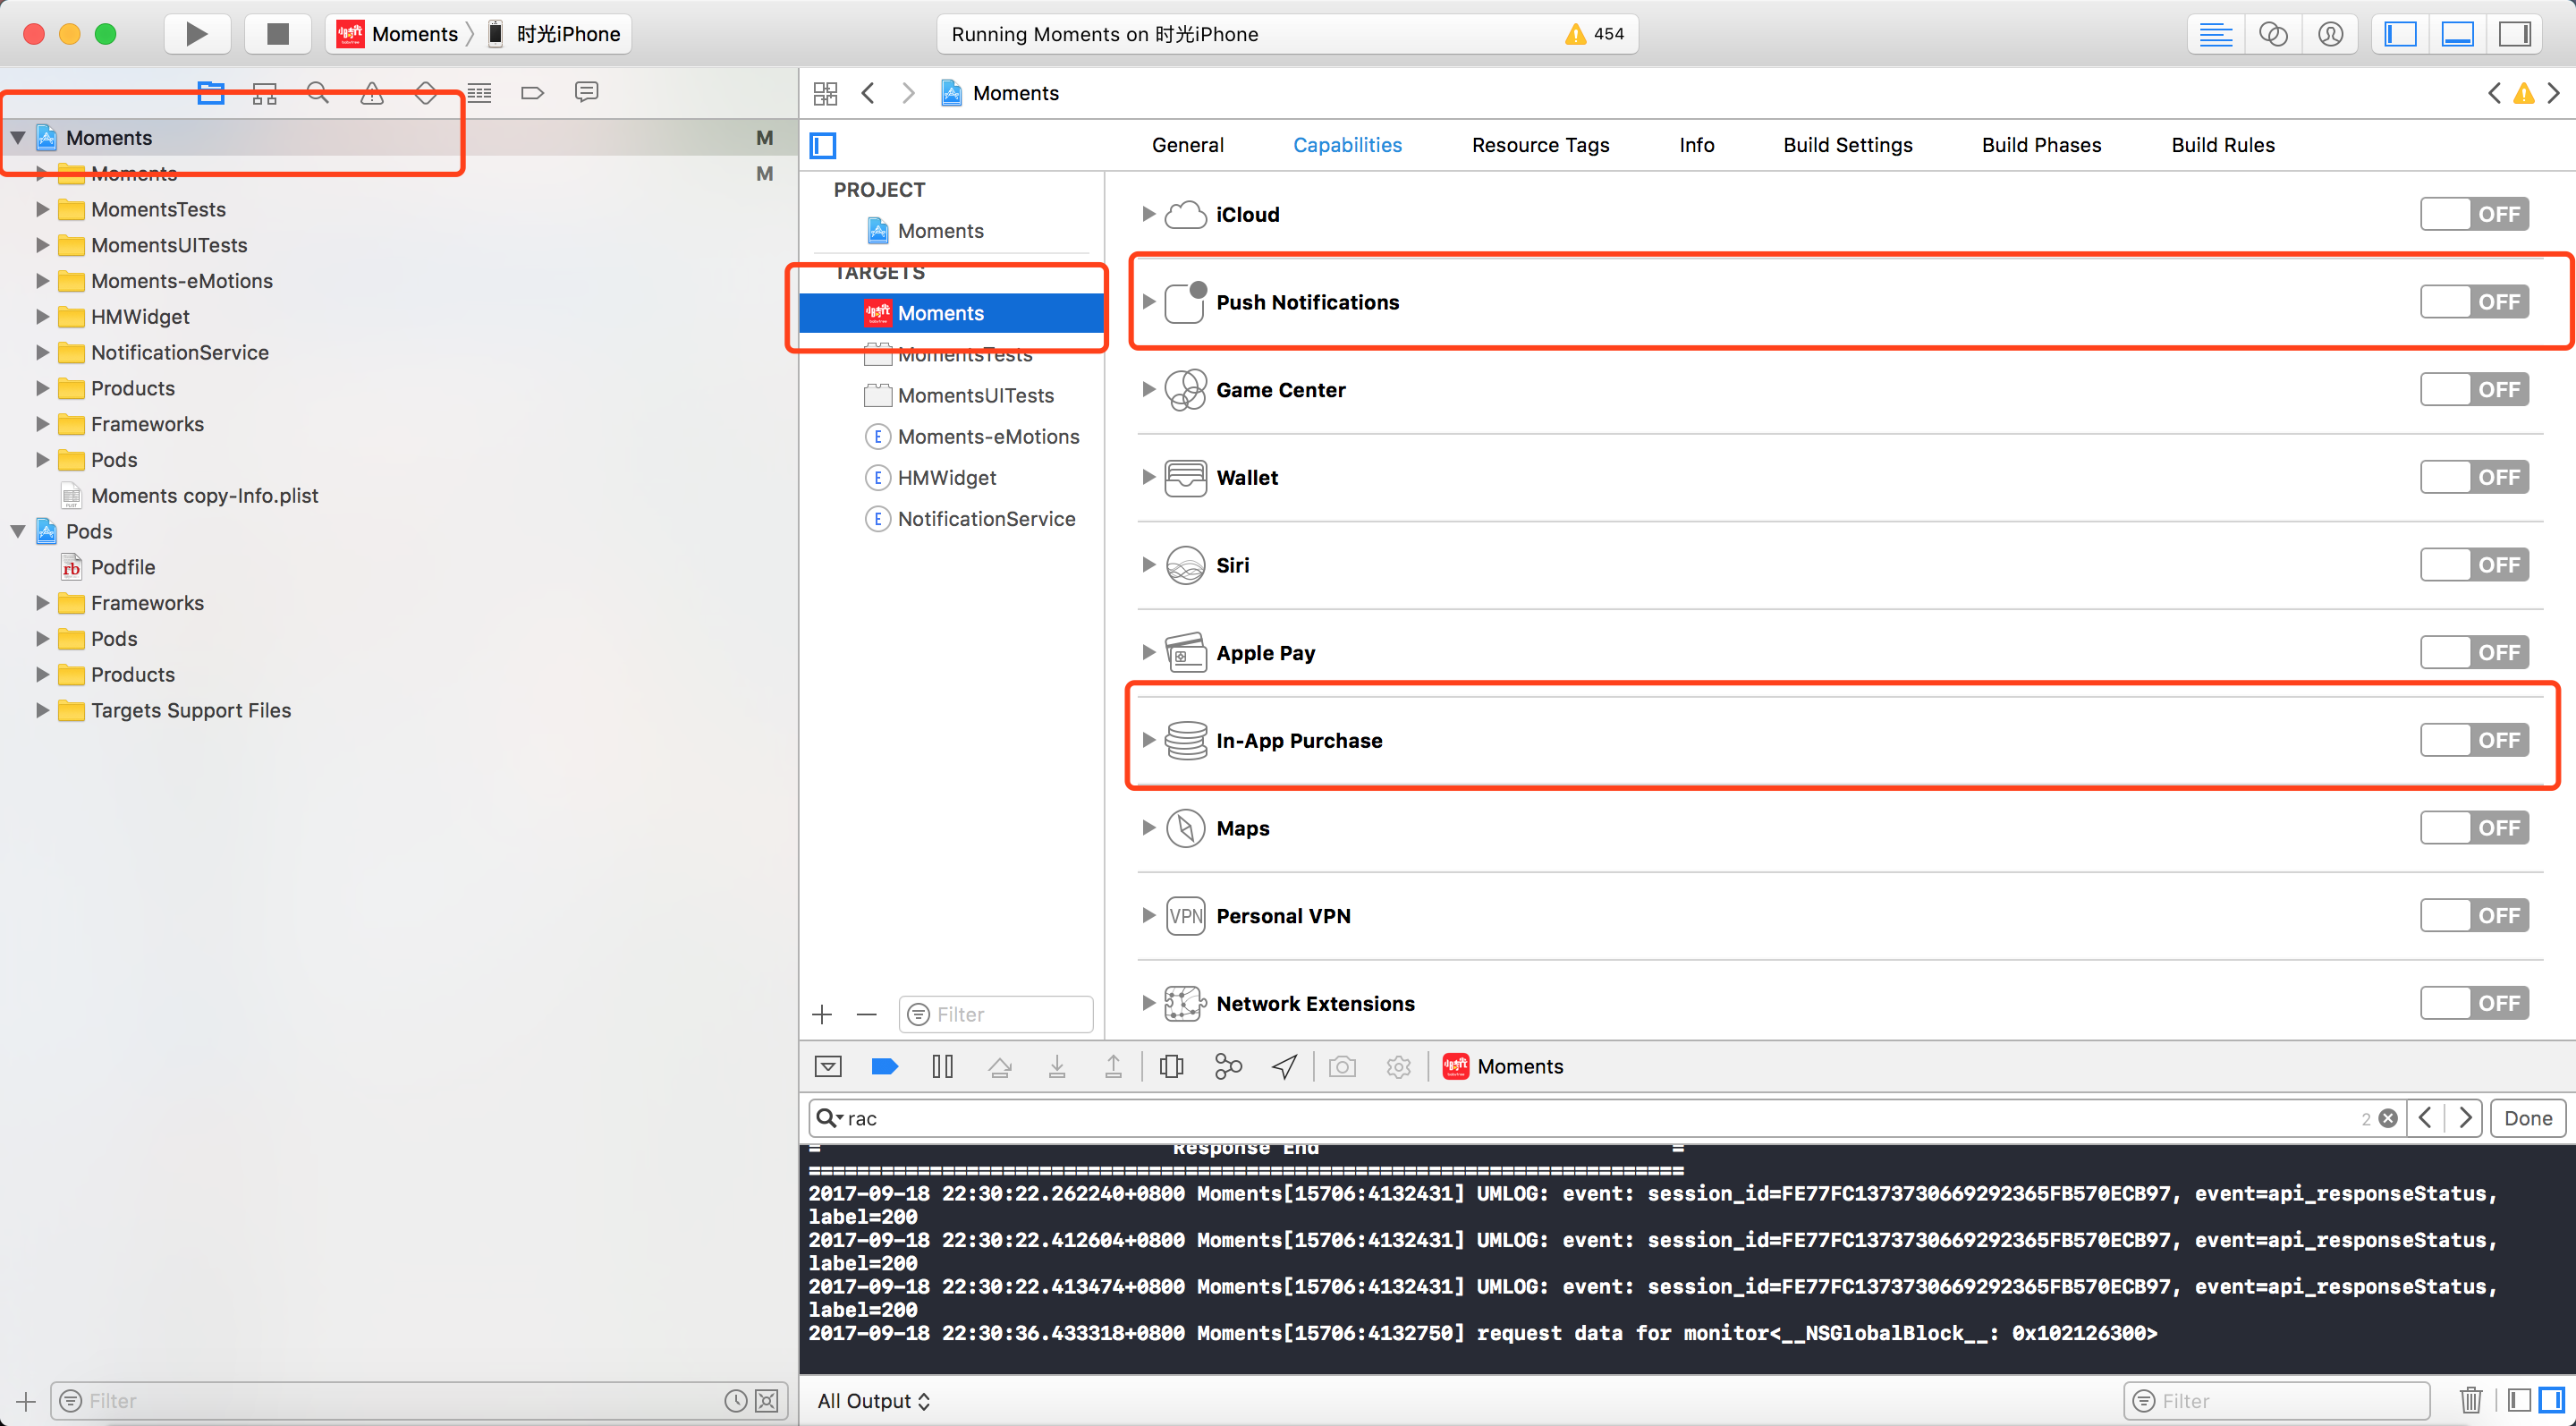Viewport: 2576px width, 1426px height.
Task: Clear the console search text
Action: pos(2387,1118)
